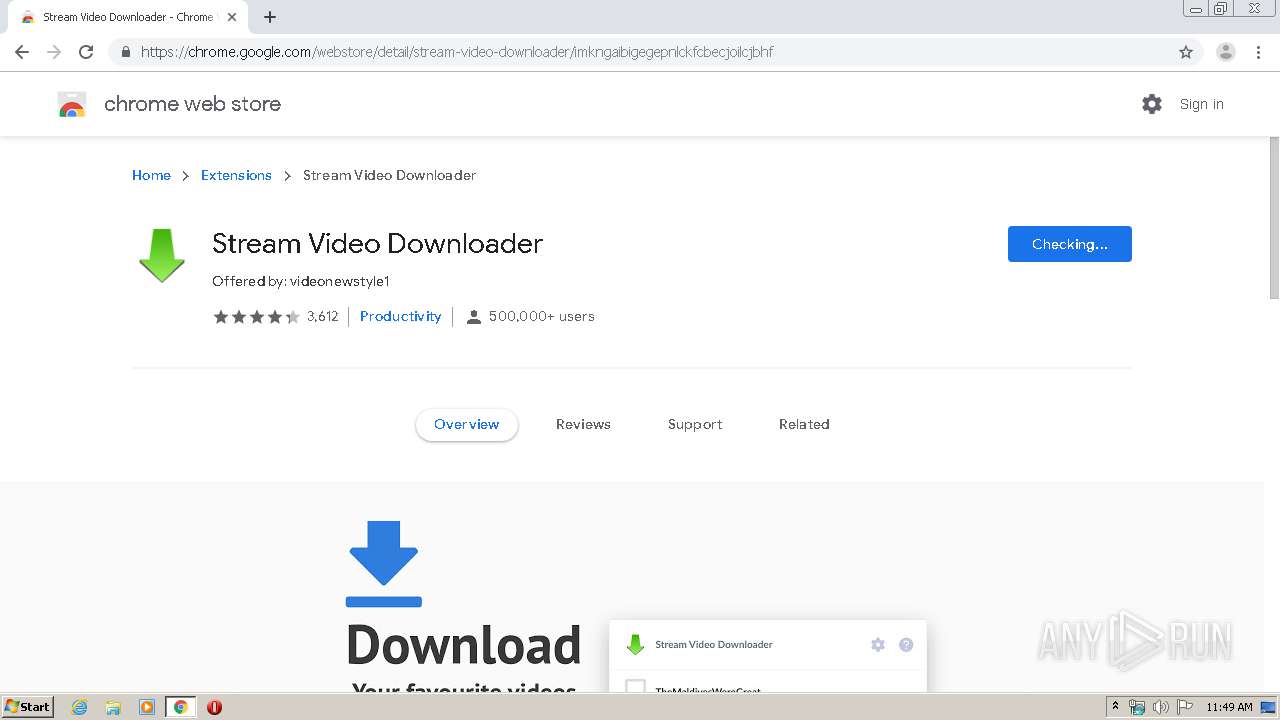Click the chrome web store title
1280x720 pixels.
pyautogui.click(x=192, y=104)
